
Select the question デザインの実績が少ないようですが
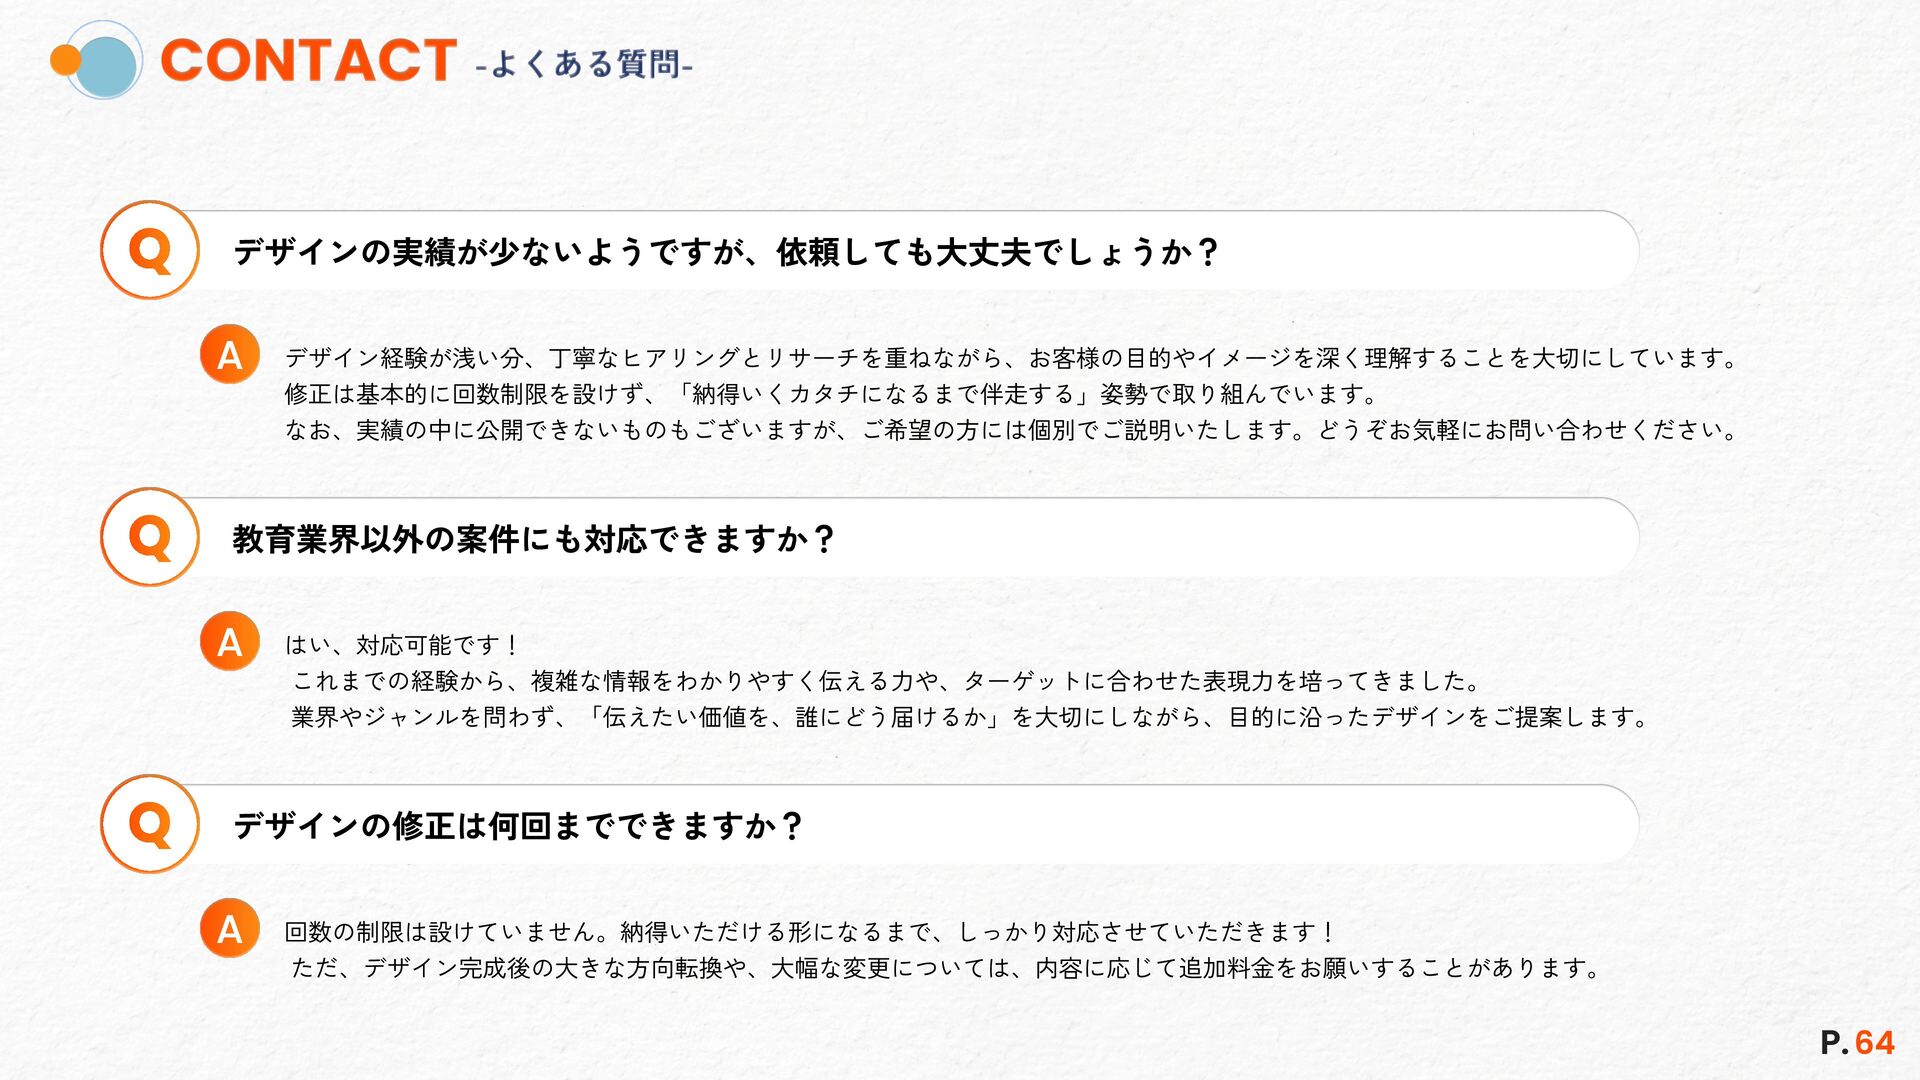click(x=725, y=251)
